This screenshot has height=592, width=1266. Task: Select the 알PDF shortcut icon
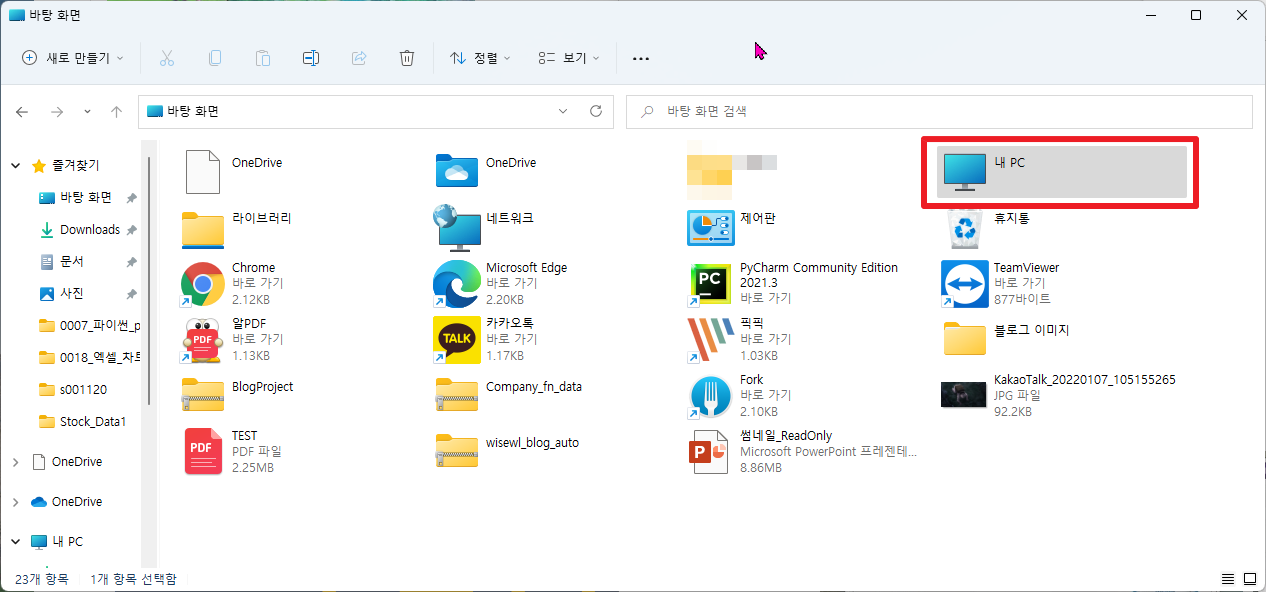coord(202,340)
